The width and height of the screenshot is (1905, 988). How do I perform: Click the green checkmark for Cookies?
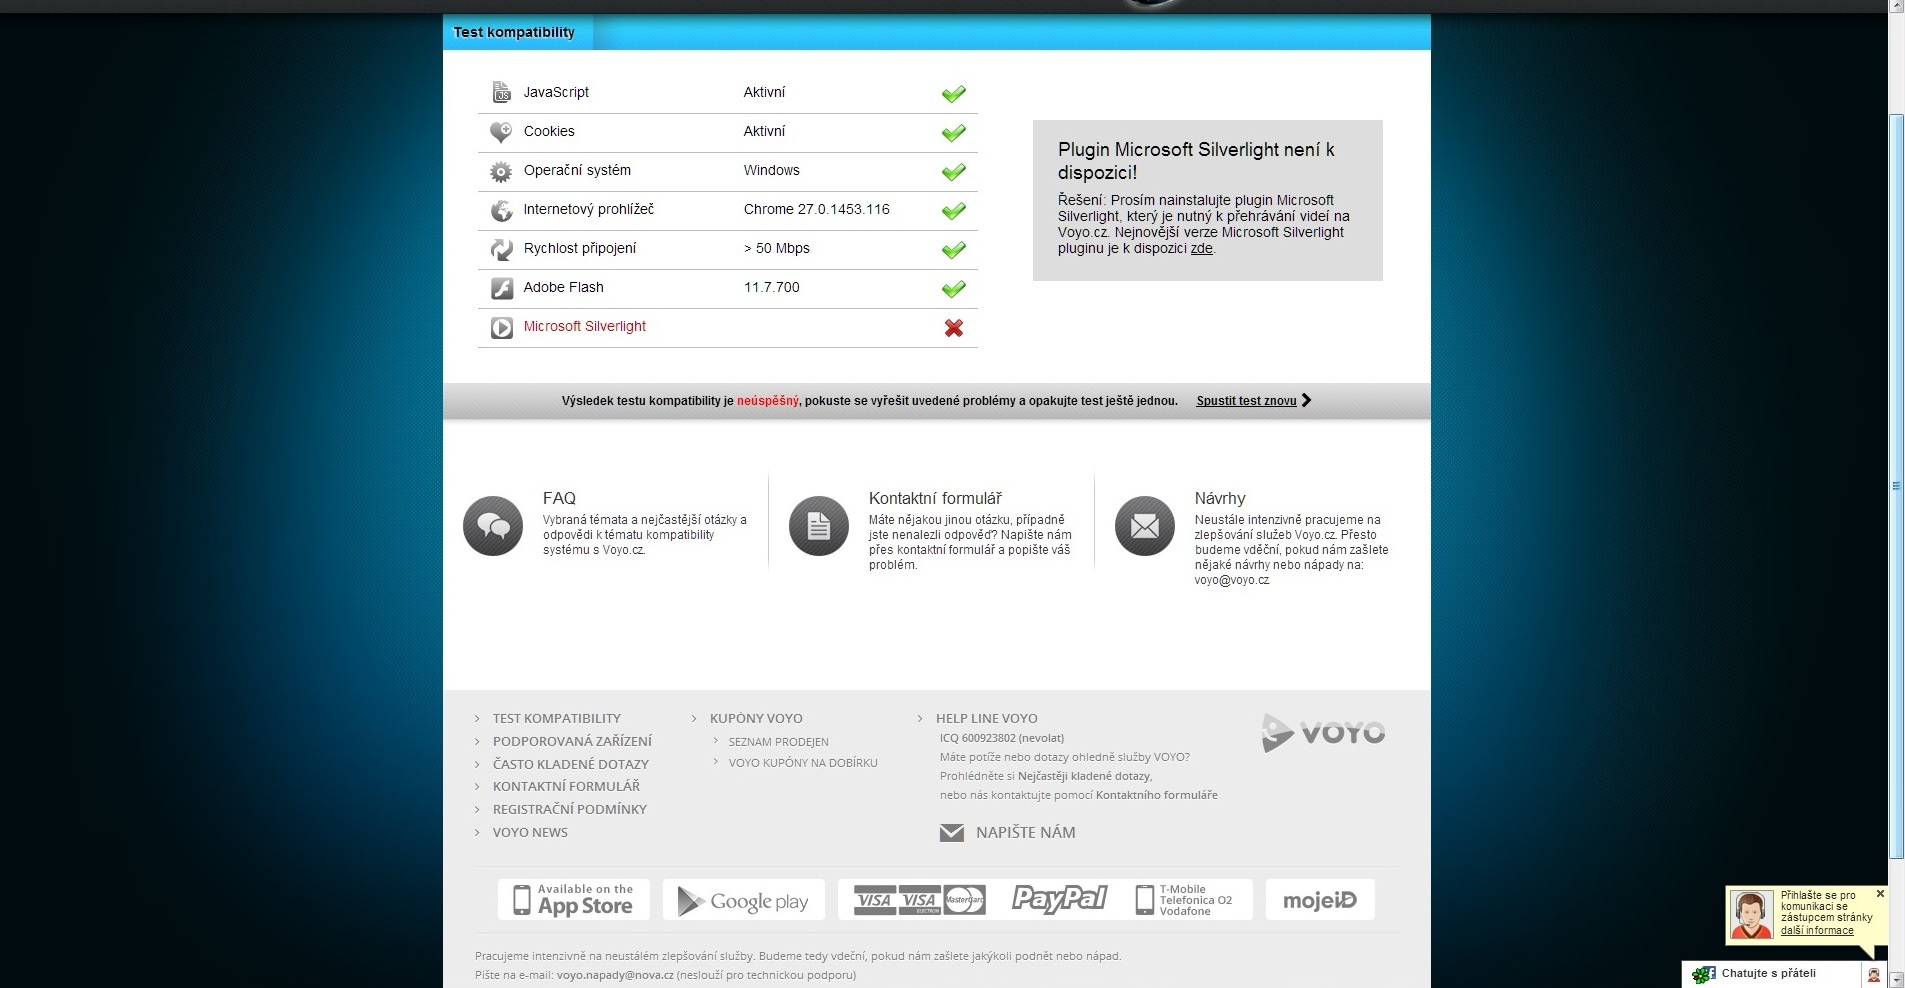coord(954,132)
